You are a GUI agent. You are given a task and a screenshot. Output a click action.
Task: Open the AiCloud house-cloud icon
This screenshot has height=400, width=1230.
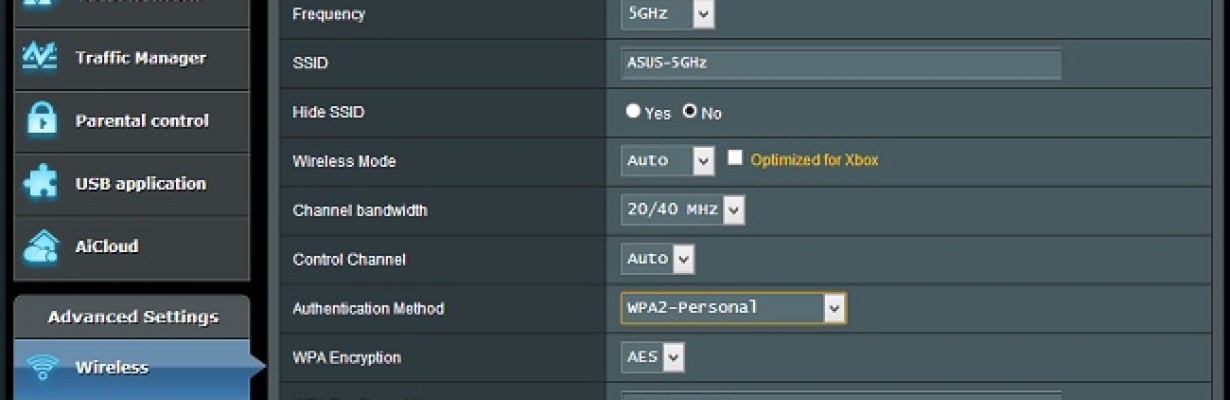(41, 246)
